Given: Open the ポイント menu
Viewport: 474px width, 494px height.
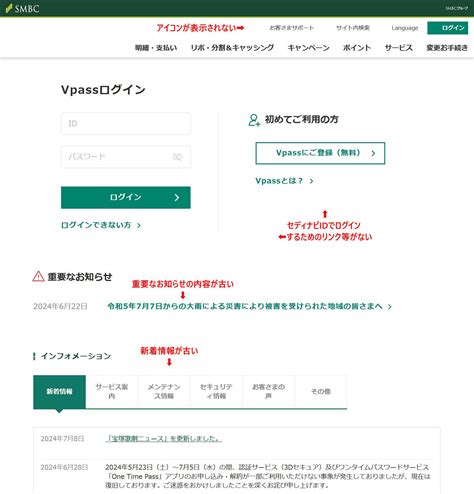Looking at the screenshot, I should click(x=357, y=48).
